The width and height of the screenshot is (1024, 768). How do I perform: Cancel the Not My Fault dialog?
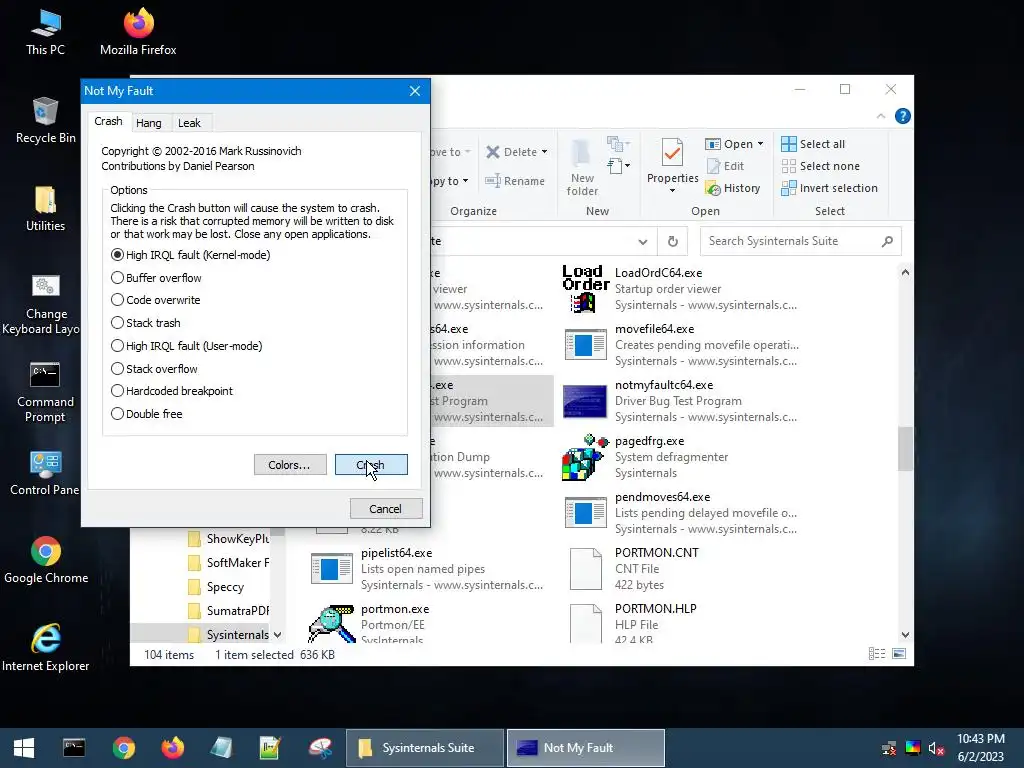tap(385, 509)
